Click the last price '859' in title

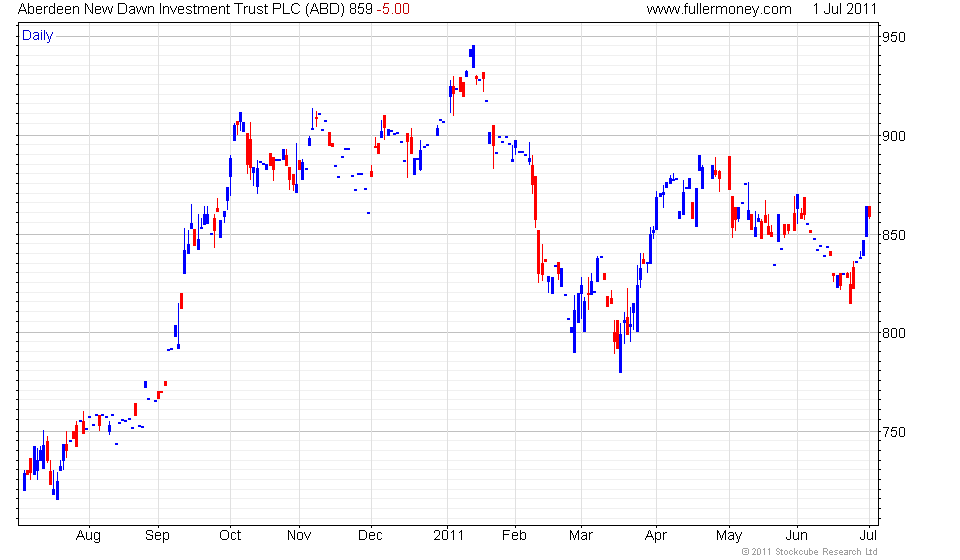tap(361, 9)
